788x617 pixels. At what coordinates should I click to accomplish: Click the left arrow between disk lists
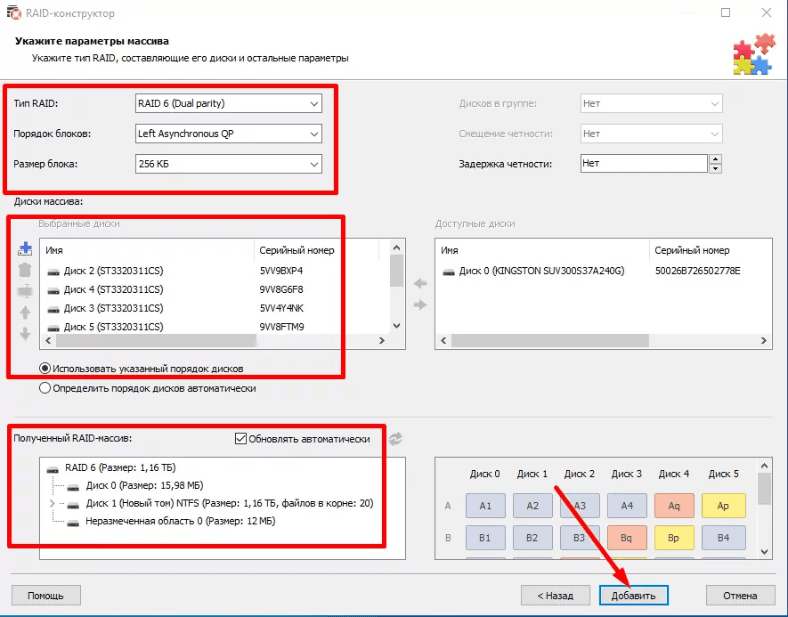coord(420,284)
